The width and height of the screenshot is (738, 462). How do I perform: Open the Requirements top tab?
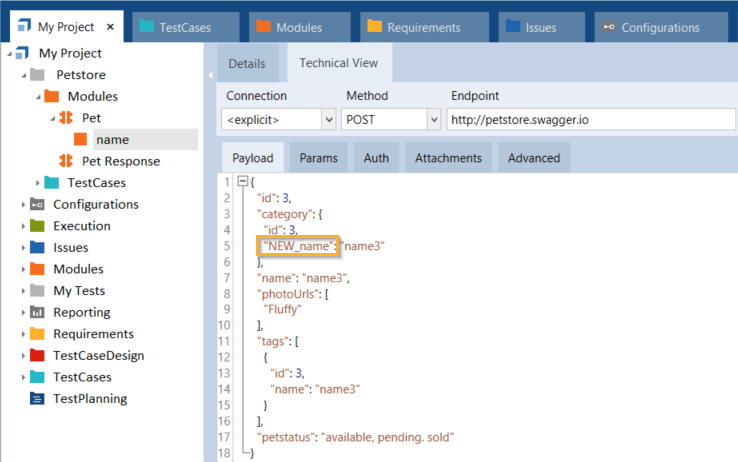pos(424,28)
